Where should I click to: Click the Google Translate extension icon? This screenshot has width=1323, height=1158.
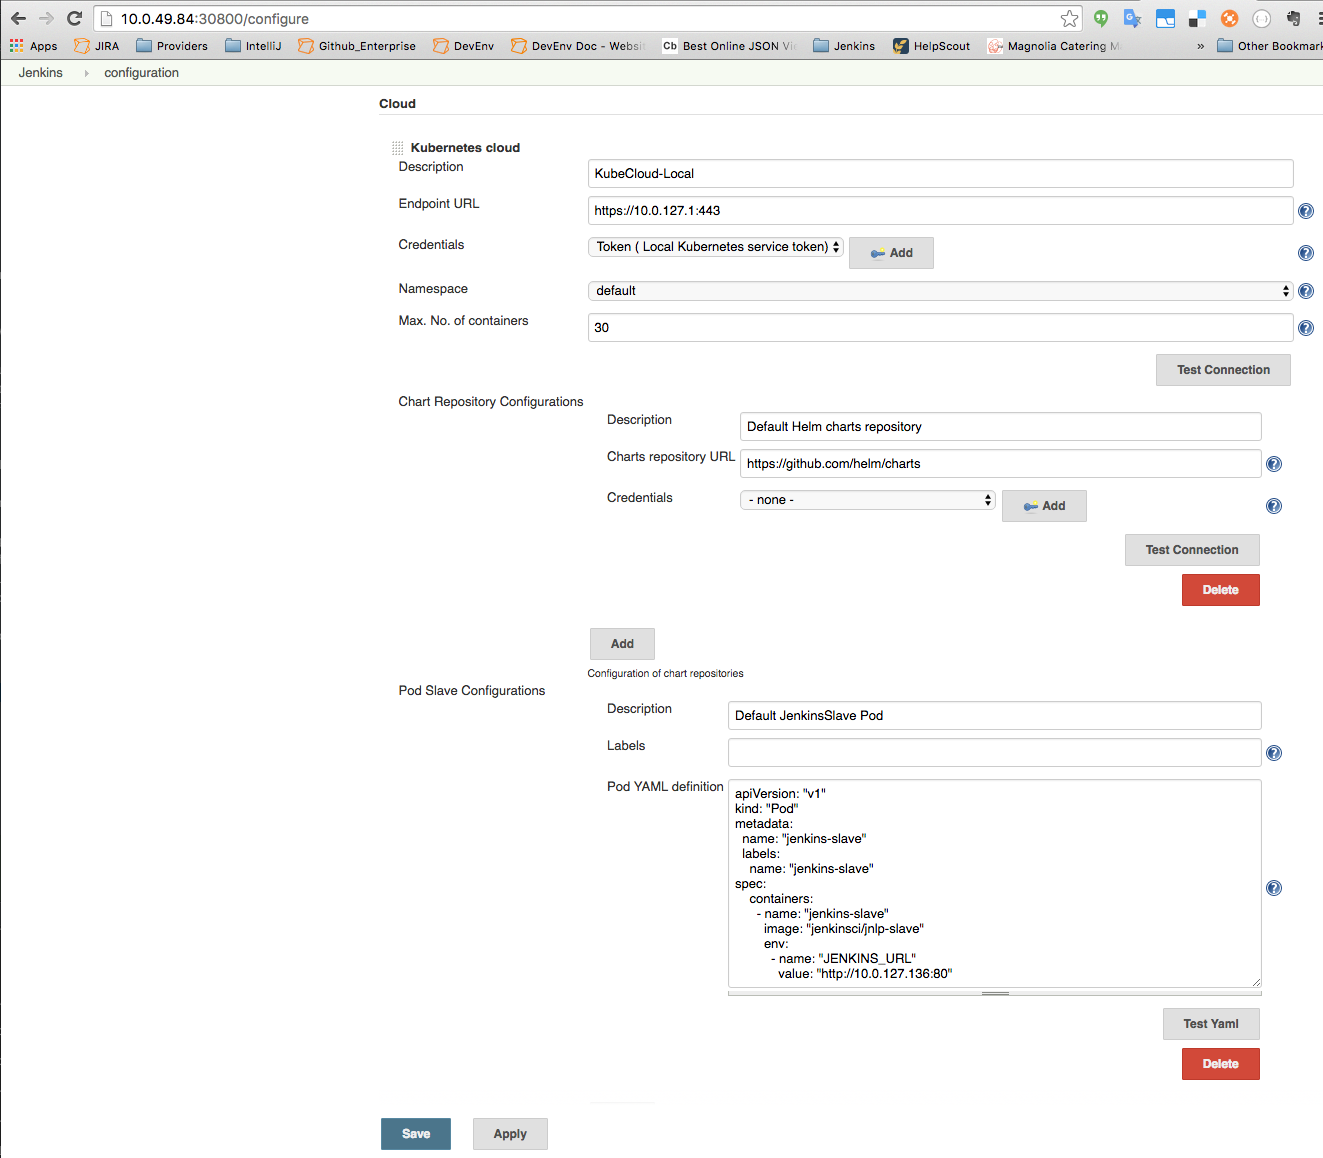click(x=1132, y=18)
